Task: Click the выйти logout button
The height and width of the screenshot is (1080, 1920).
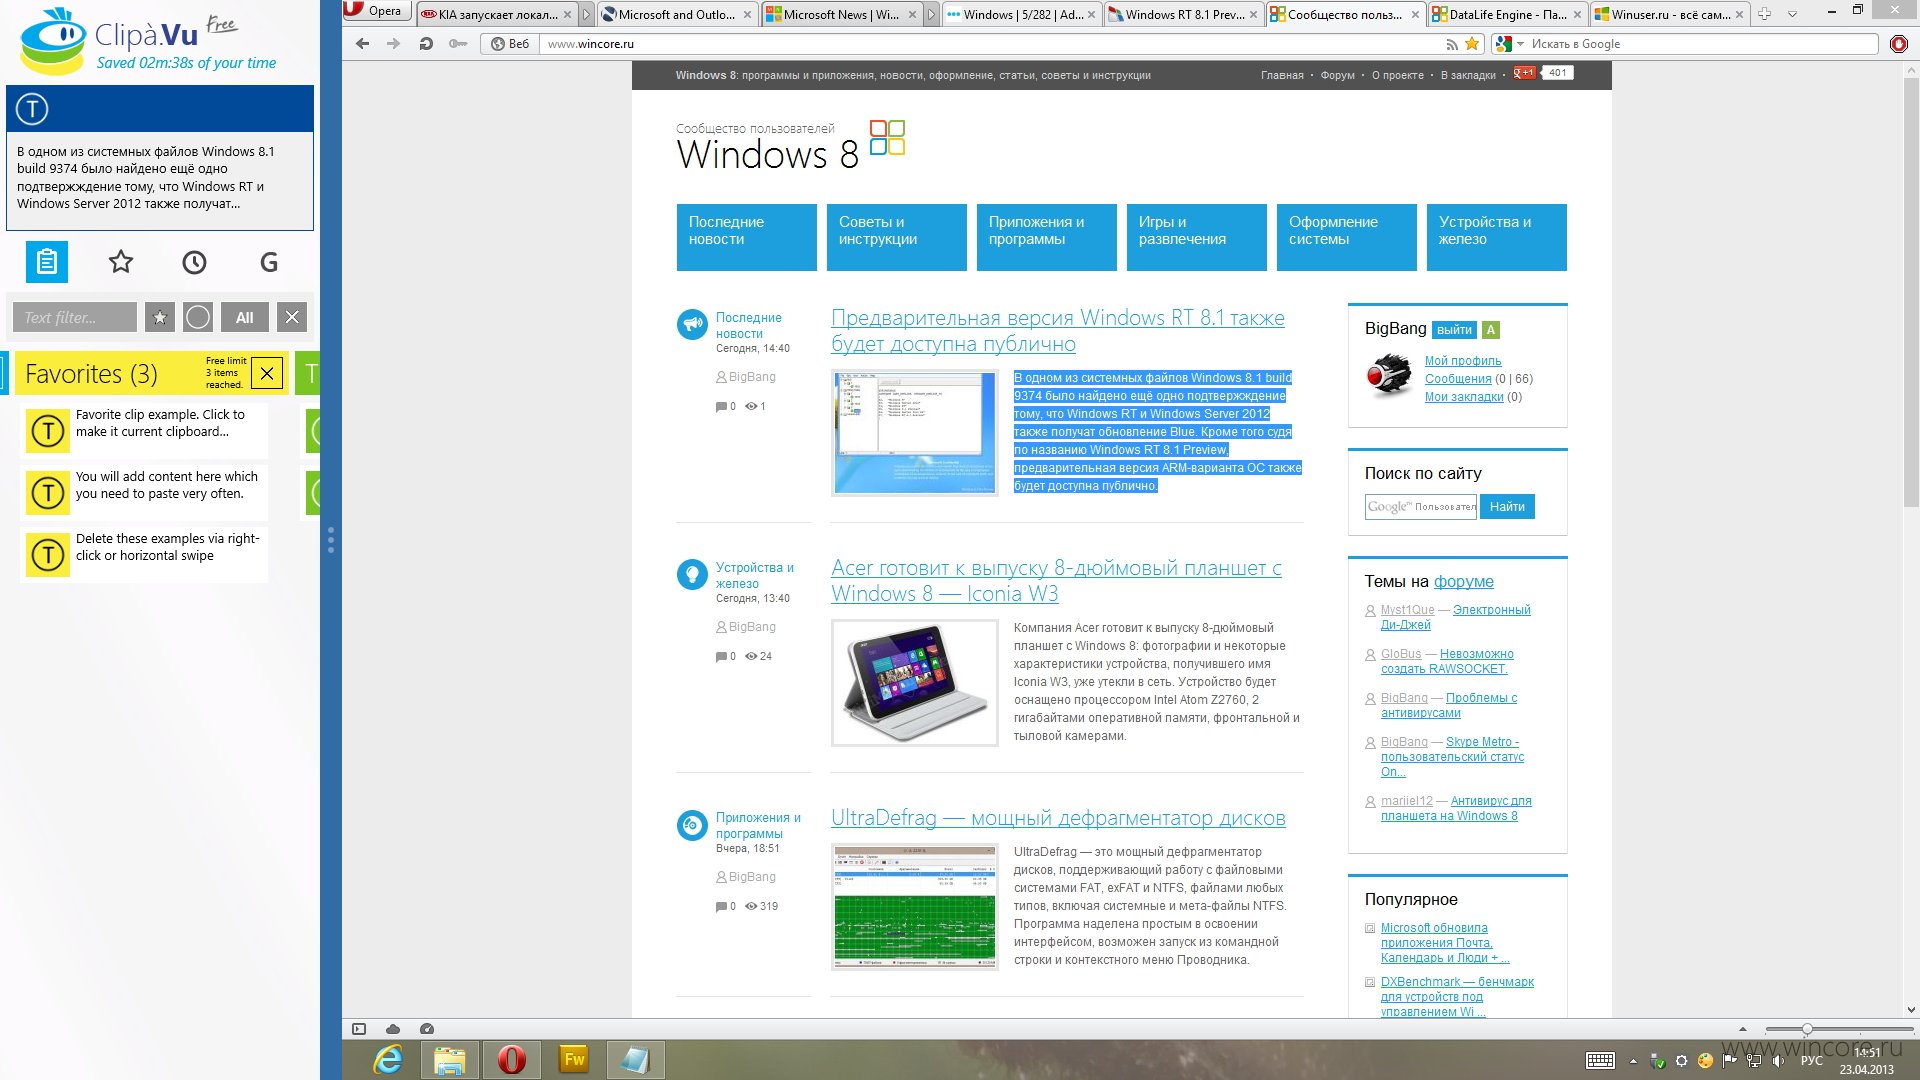Action: (x=1454, y=330)
